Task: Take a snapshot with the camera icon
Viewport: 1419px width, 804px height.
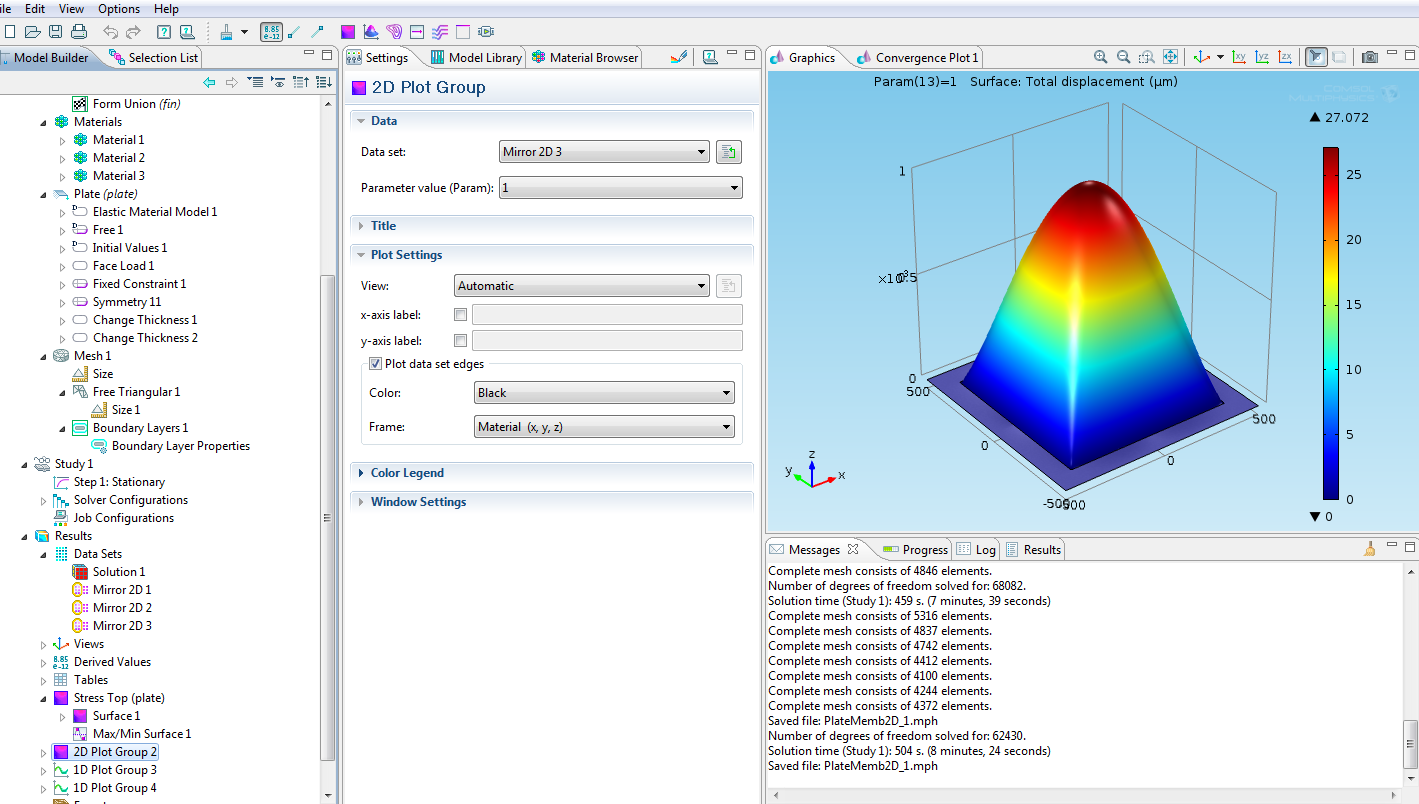Action: 1370,58
